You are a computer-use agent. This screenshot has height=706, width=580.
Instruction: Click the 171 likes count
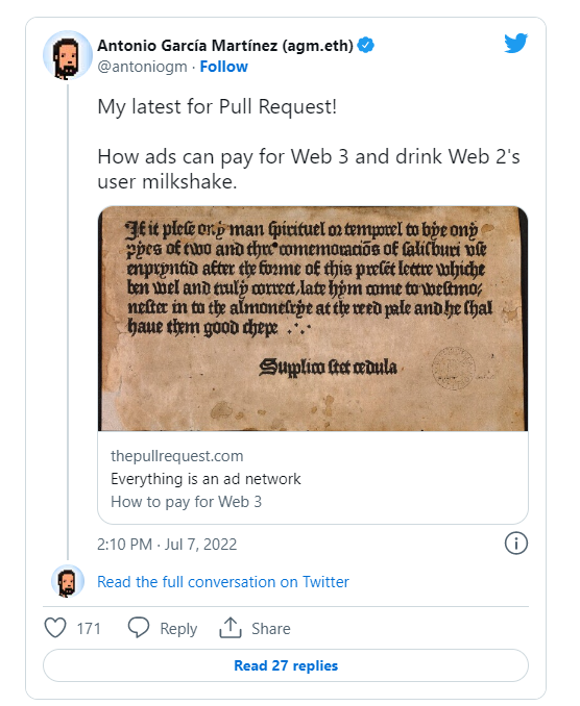click(88, 629)
